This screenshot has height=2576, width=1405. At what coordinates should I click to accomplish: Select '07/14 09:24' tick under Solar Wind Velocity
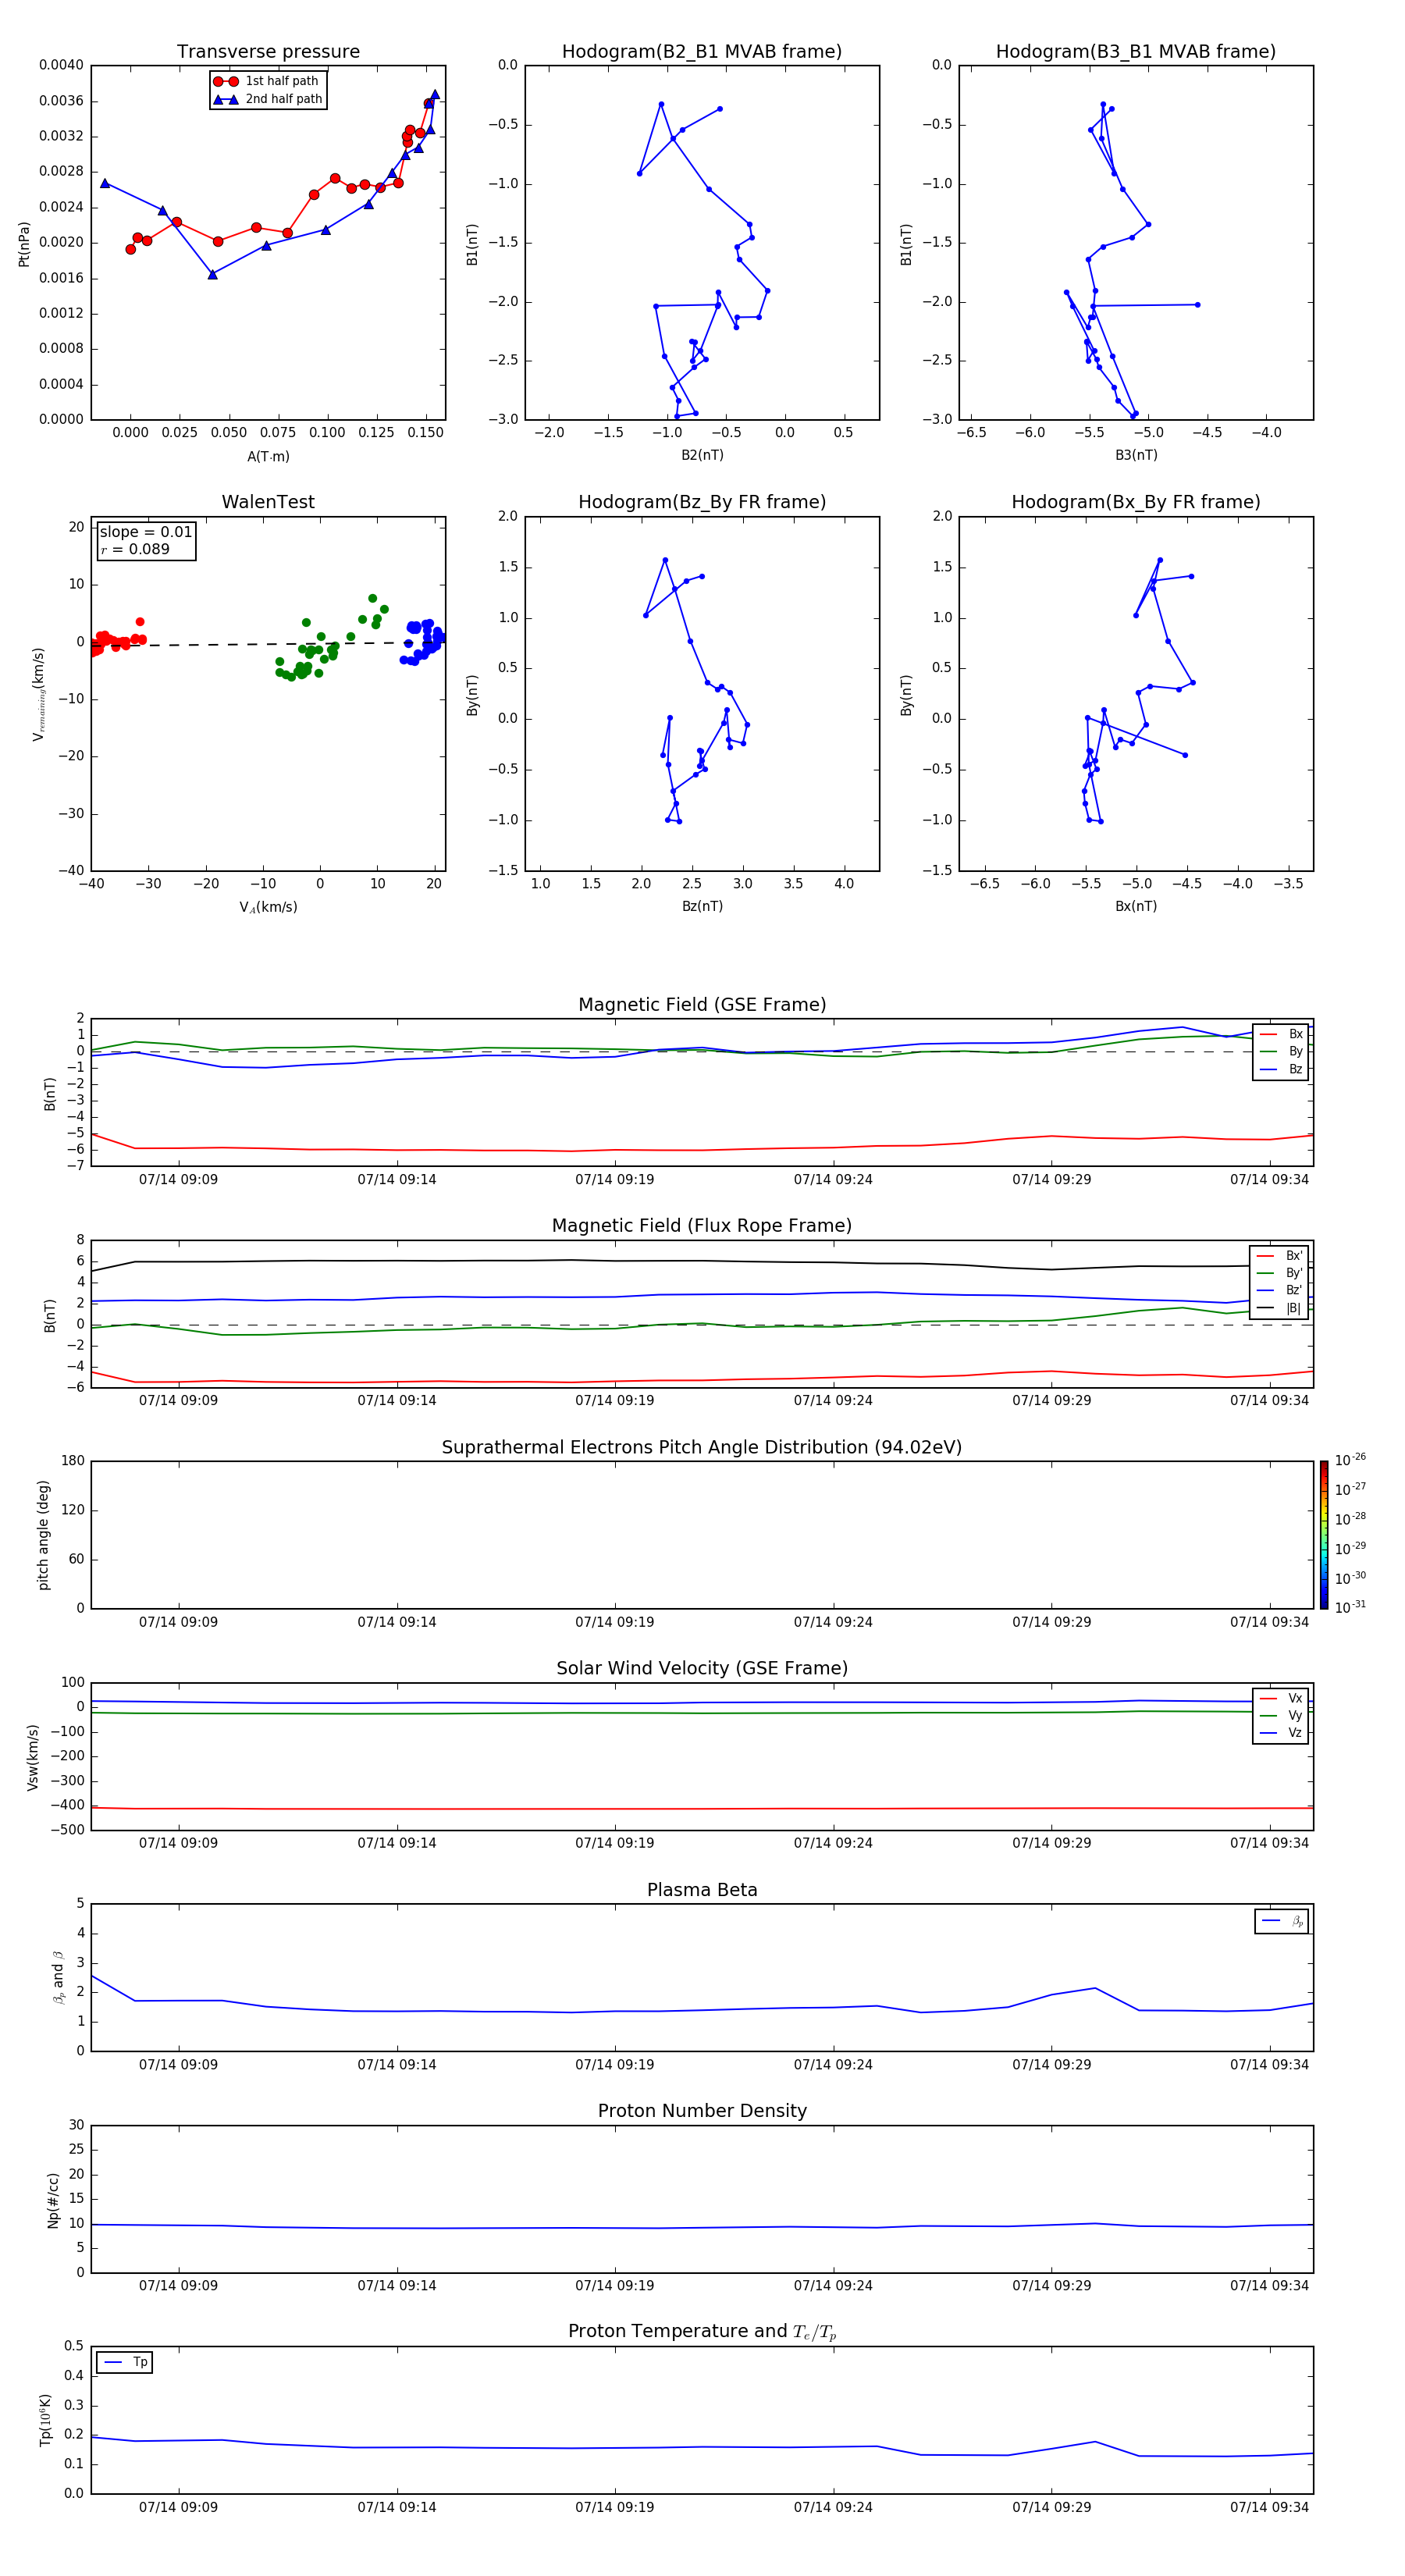pos(833,1843)
